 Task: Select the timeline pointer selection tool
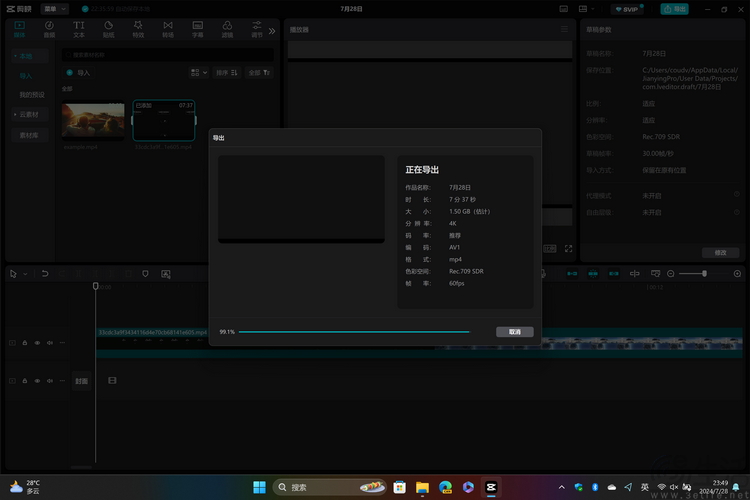tap(13, 274)
